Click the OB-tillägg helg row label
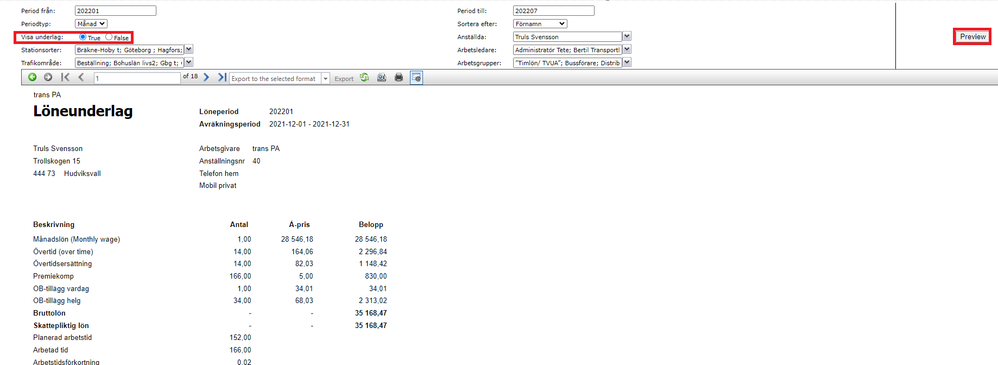Image resolution: width=998 pixels, height=365 pixels. pos(57,300)
